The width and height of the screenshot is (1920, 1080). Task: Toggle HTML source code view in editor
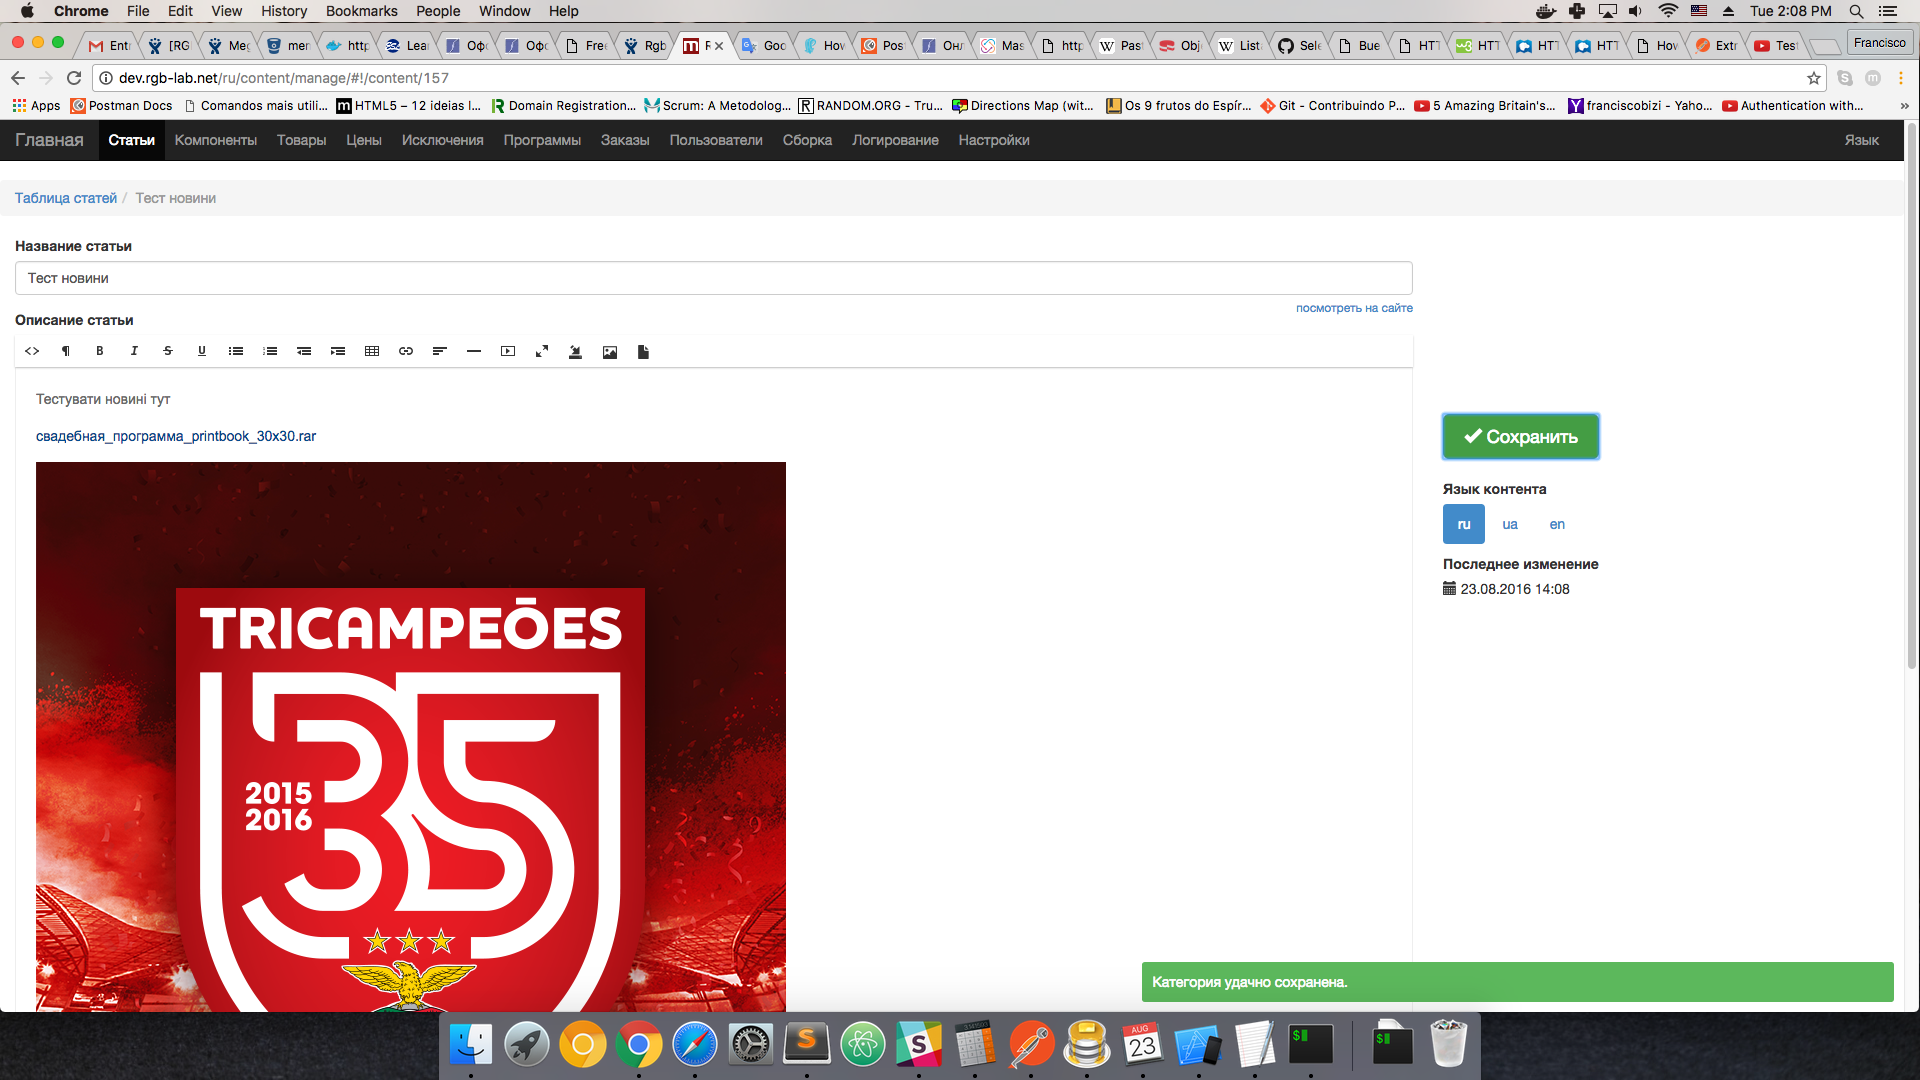tap(32, 351)
